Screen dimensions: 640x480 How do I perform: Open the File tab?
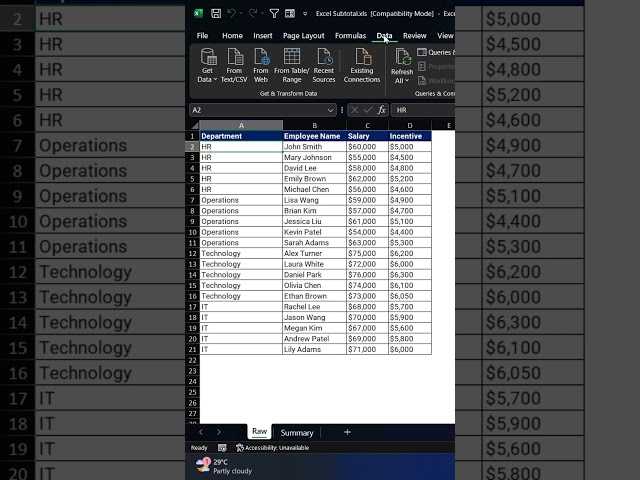202,36
